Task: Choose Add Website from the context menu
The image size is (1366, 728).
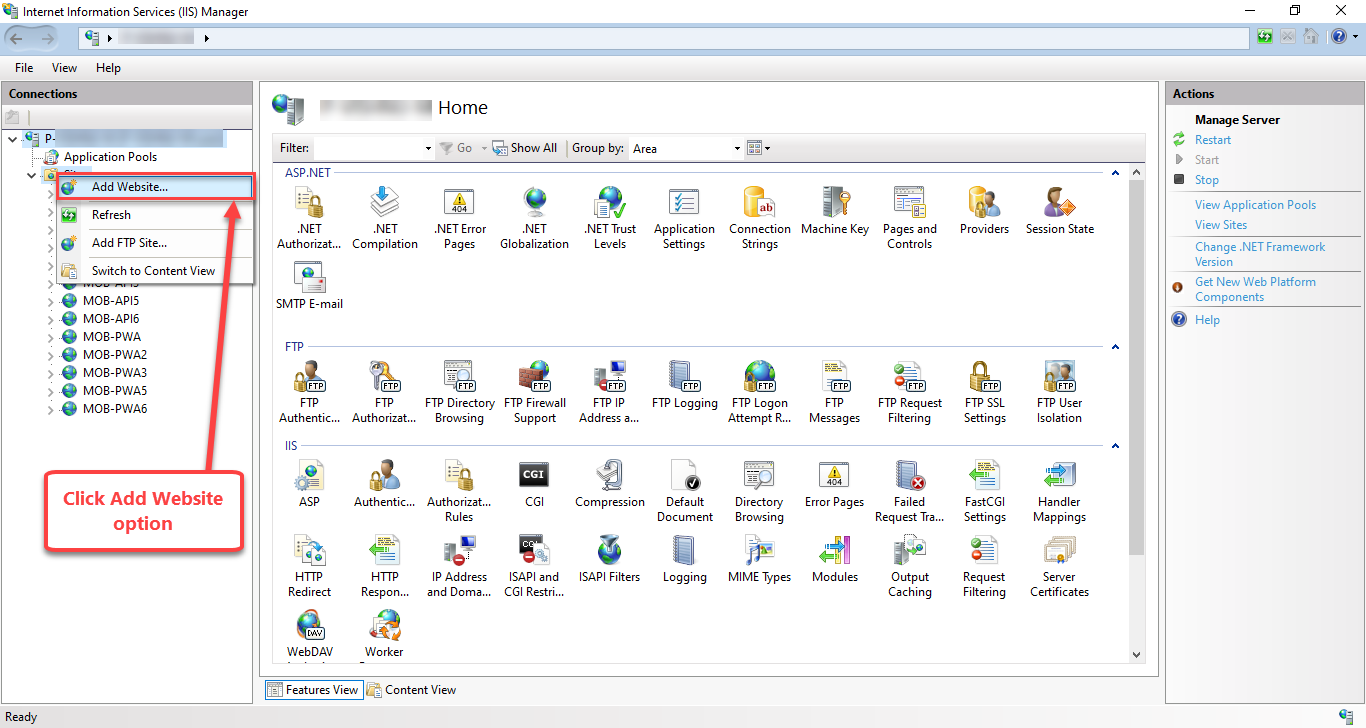Action: click(x=128, y=185)
